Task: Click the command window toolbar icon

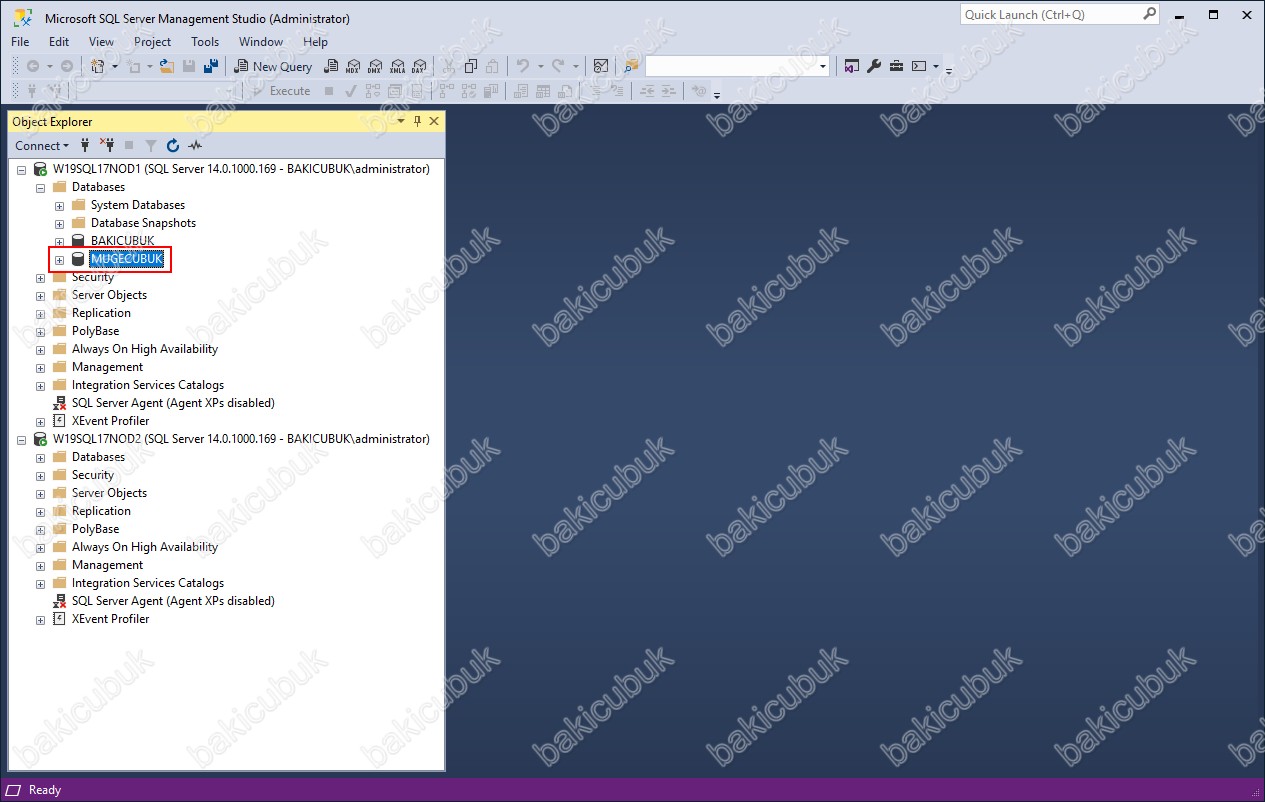Action: click(x=919, y=66)
